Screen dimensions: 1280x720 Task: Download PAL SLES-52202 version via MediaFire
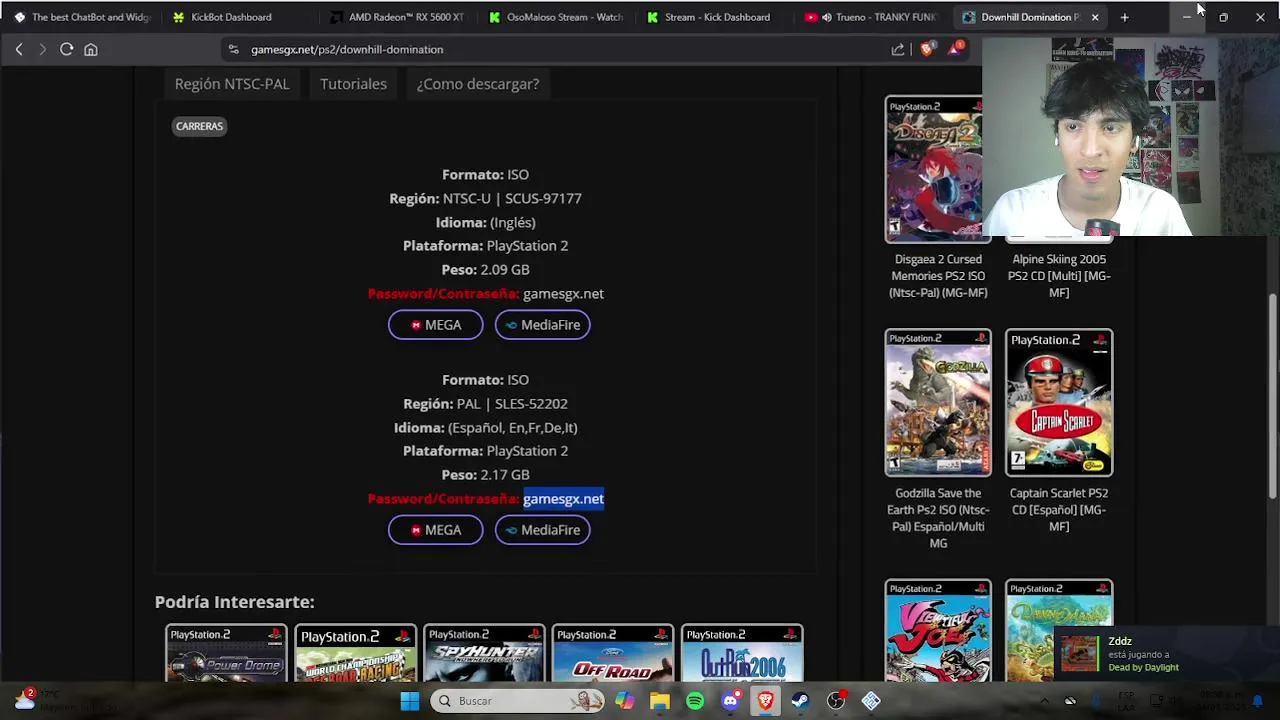point(542,530)
